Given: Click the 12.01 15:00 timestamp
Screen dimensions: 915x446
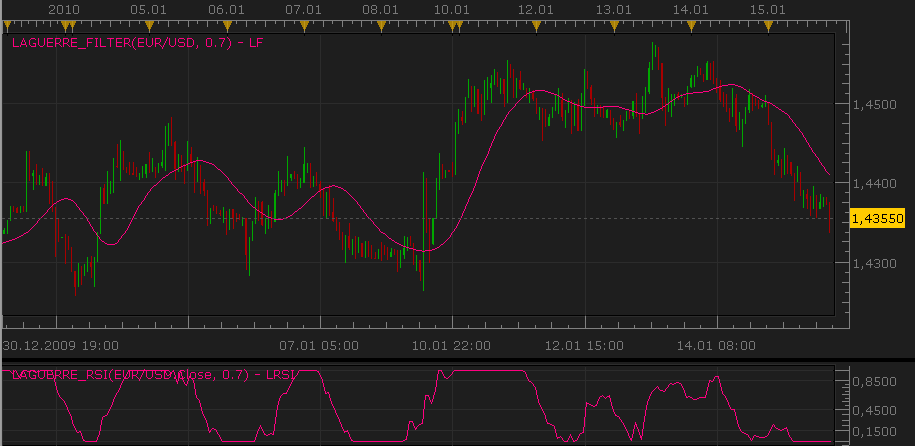Looking at the screenshot, I should tap(584, 346).
